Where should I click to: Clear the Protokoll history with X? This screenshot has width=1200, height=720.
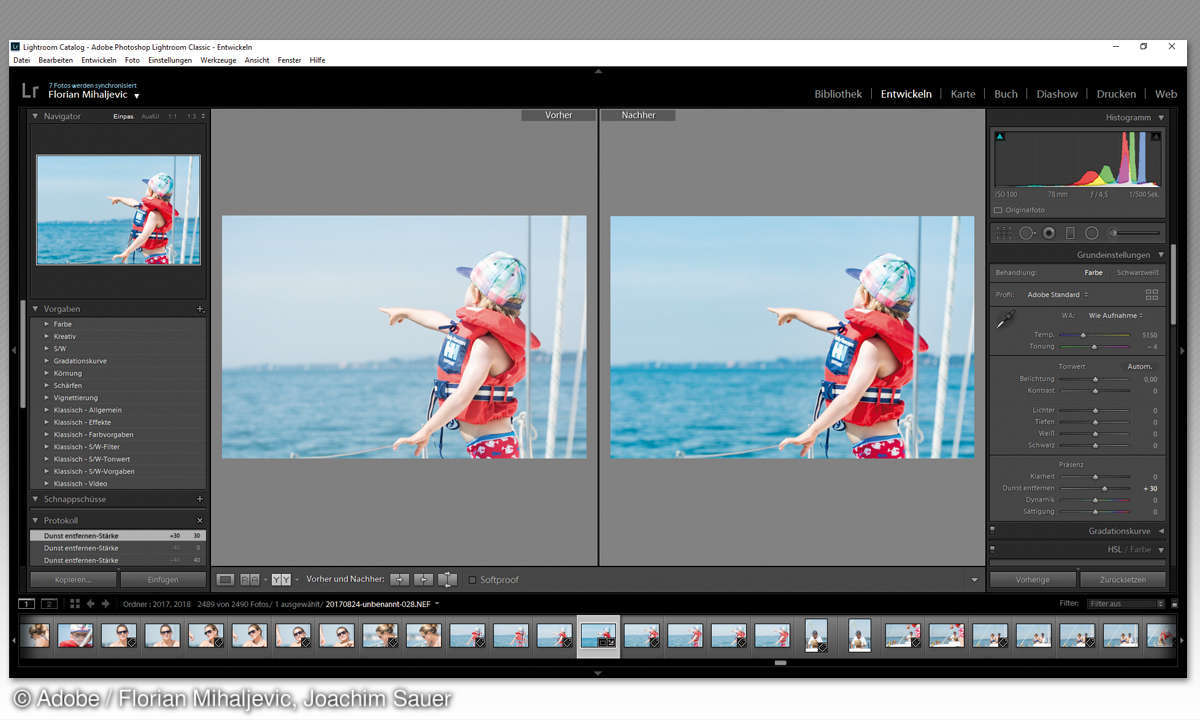200,521
